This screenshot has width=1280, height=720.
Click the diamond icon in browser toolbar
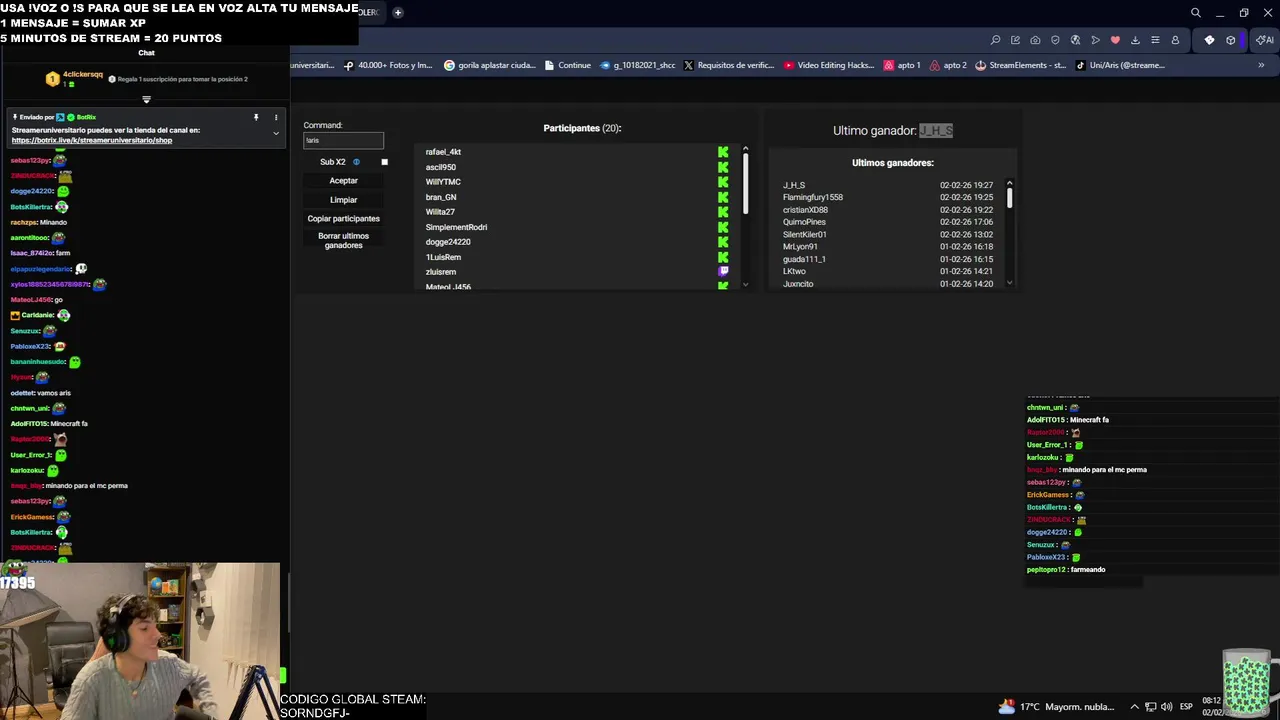[x=1209, y=40]
